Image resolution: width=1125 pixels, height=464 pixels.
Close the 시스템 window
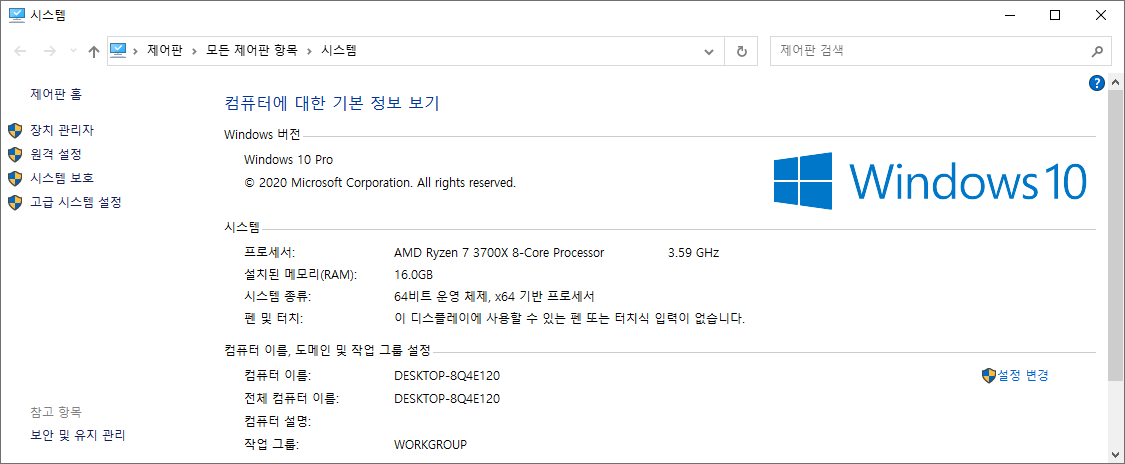point(1101,15)
